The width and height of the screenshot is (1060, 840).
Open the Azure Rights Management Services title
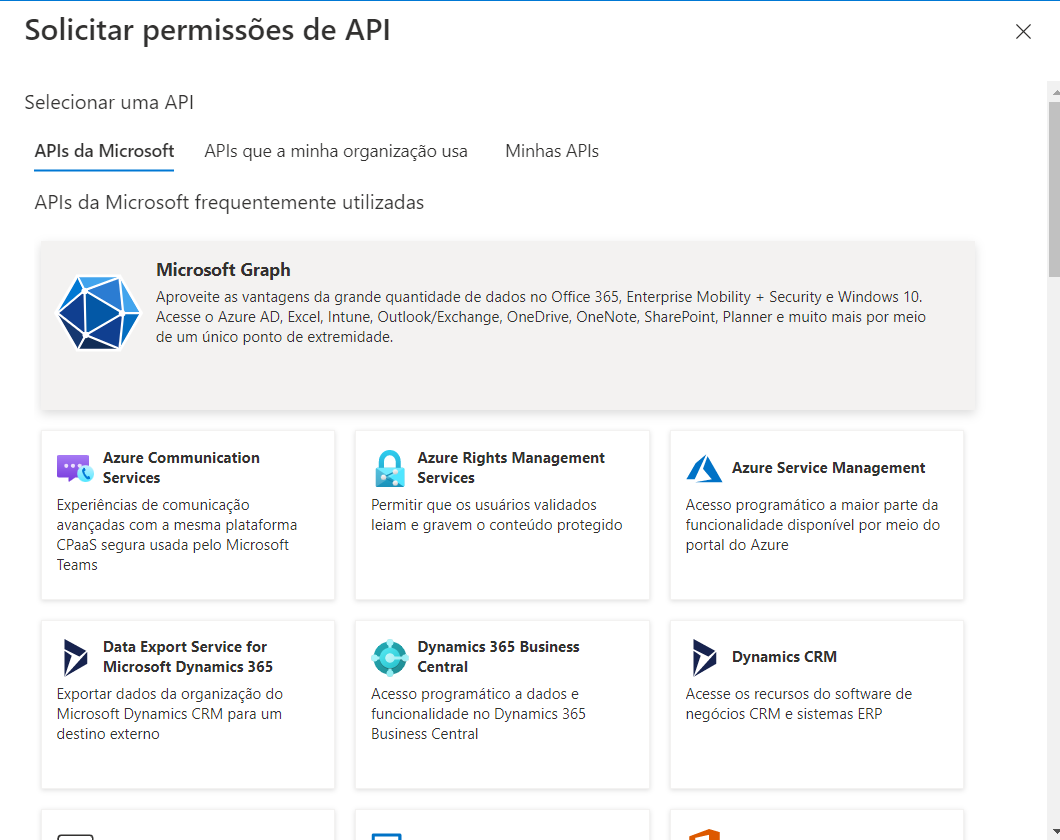point(510,468)
